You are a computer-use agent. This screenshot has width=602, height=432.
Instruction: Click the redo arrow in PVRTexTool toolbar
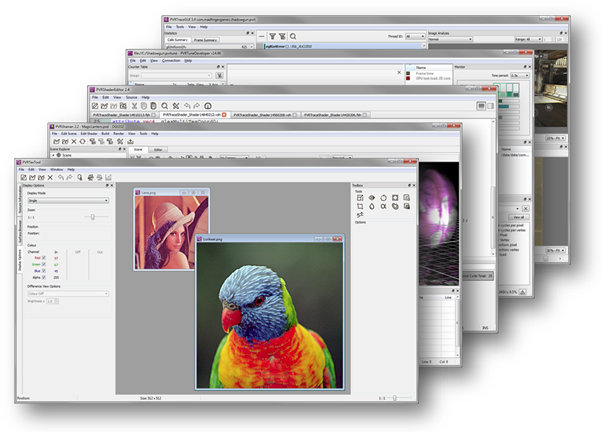pyautogui.click(x=69, y=177)
